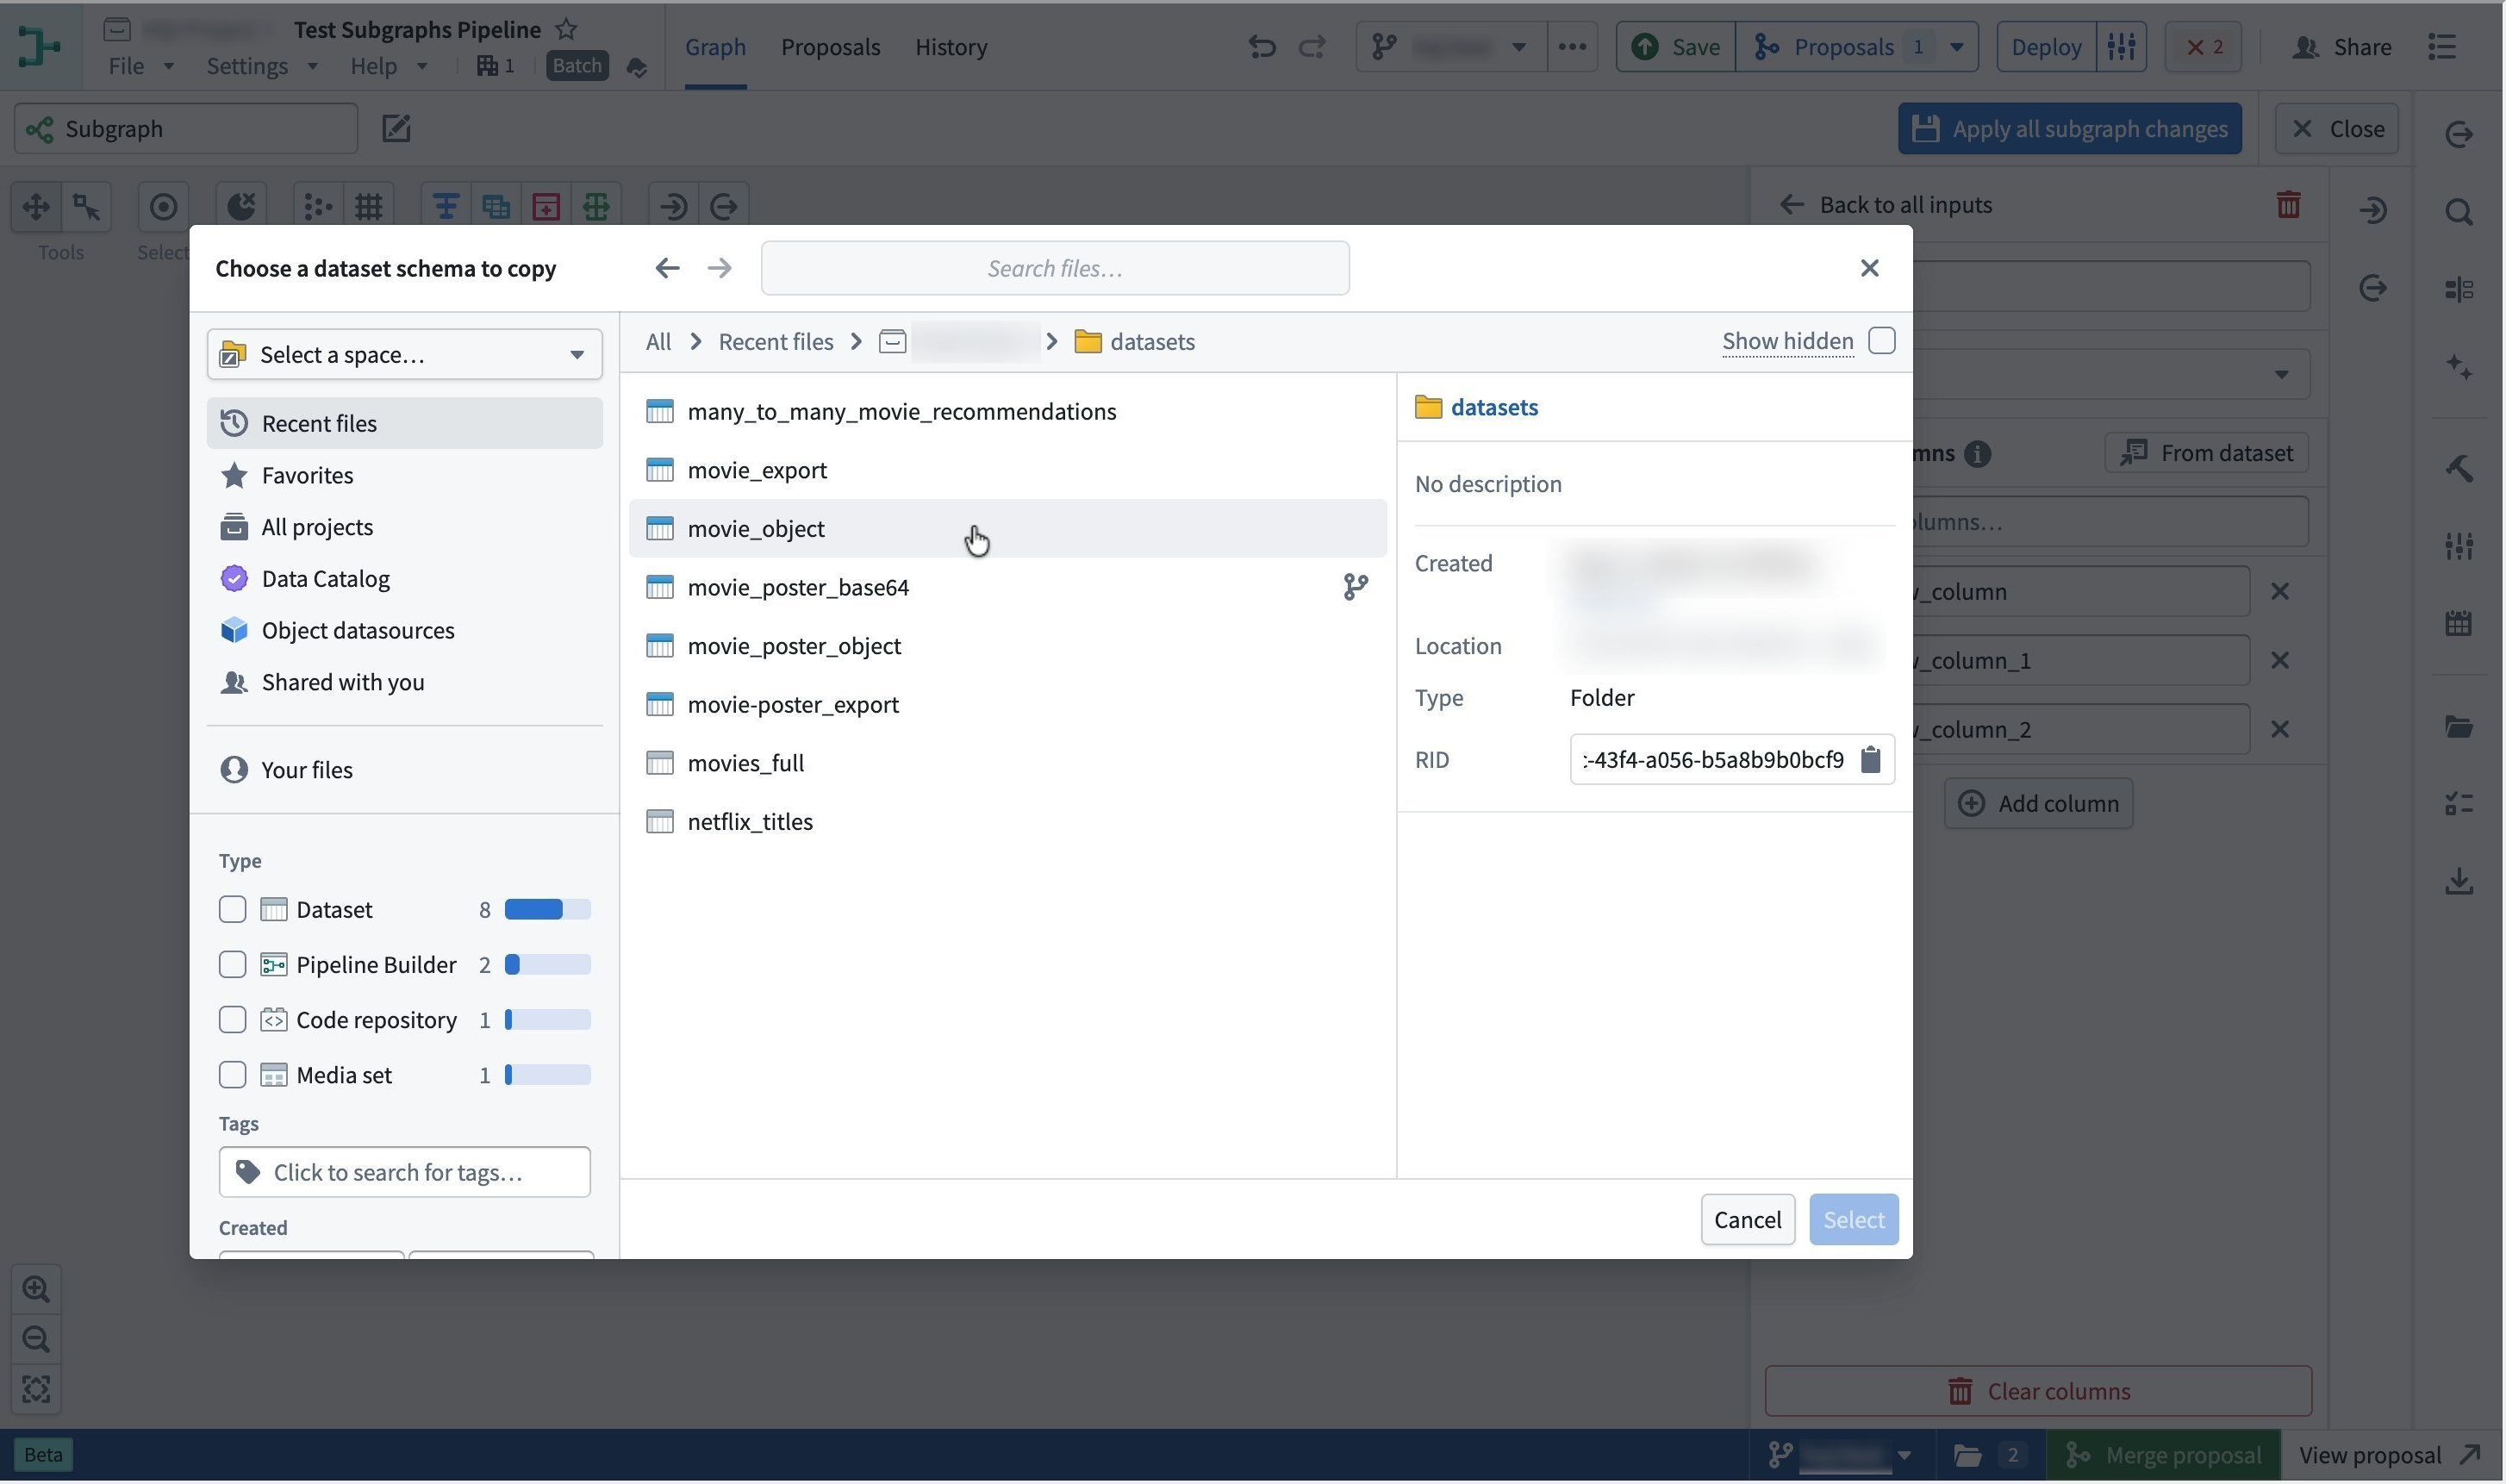Check the Pipeline Builder type filter
Image resolution: width=2506 pixels, height=1484 pixels.
[x=232, y=965]
